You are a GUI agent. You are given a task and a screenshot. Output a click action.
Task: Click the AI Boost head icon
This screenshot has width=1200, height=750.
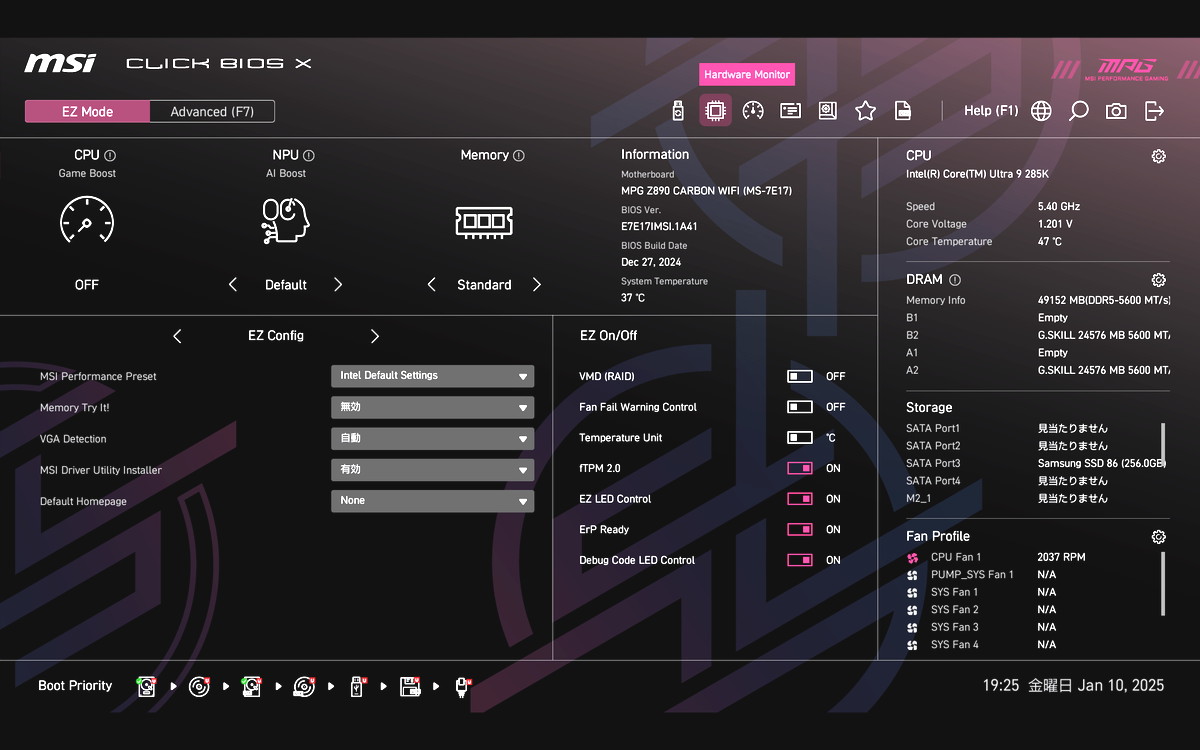coord(286,221)
